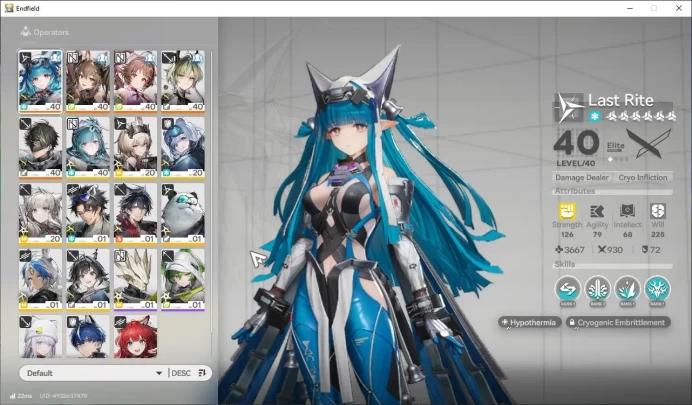
Task: Choose operator with blue sunglasses on head
Action: coord(88,214)
